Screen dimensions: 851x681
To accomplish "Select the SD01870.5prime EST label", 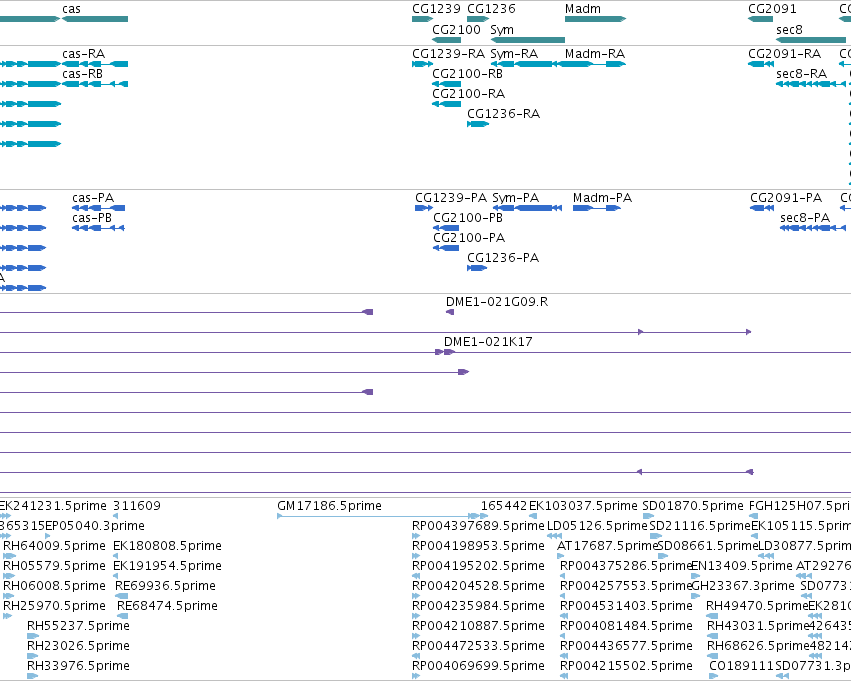I will point(693,506).
